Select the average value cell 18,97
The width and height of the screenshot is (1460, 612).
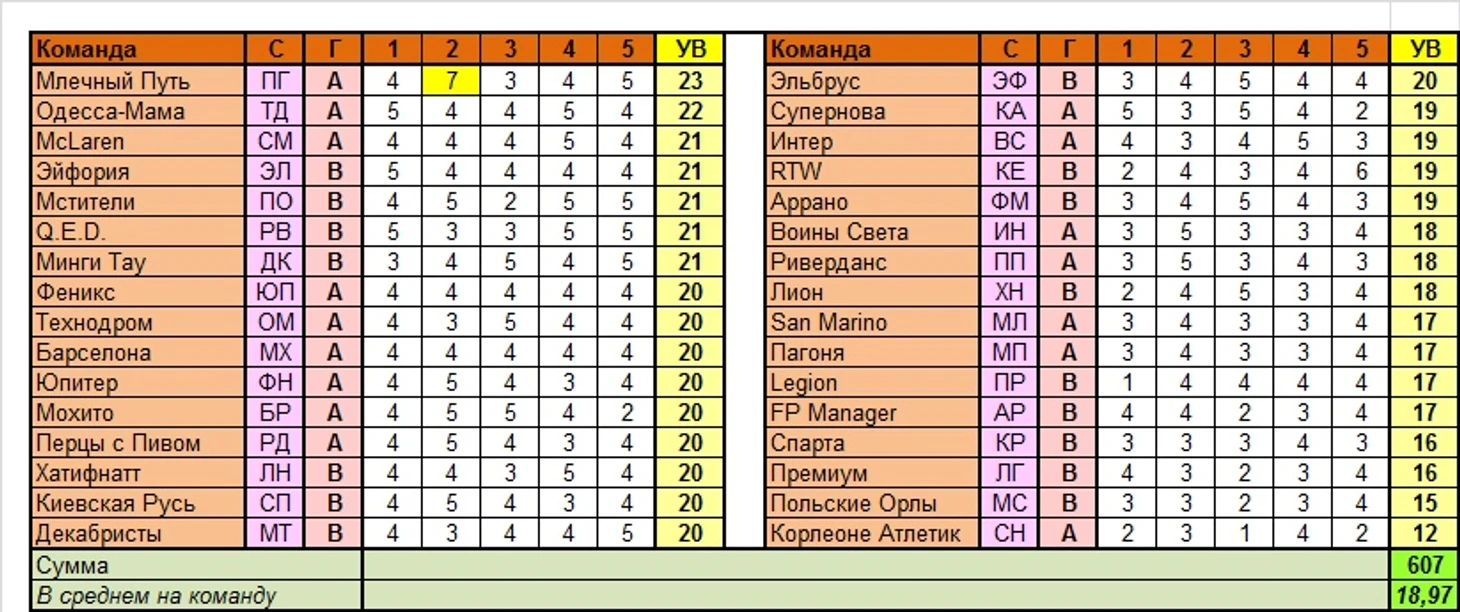tap(1424, 595)
